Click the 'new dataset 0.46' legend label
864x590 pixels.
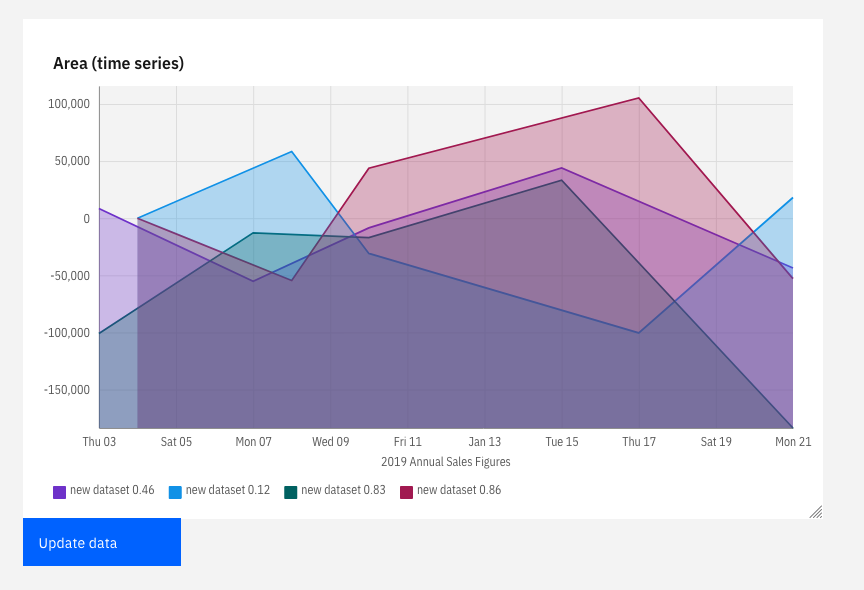pos(112,490)
